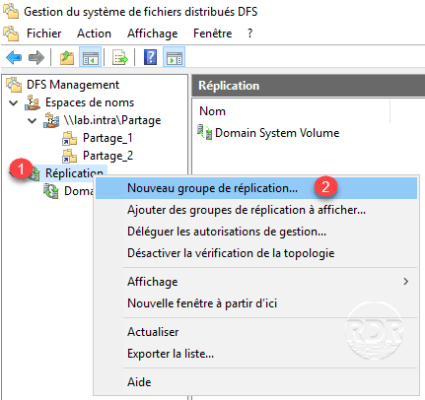Select Partage_2 in the tree
This screenshot has height=400, width=425.
108,156
